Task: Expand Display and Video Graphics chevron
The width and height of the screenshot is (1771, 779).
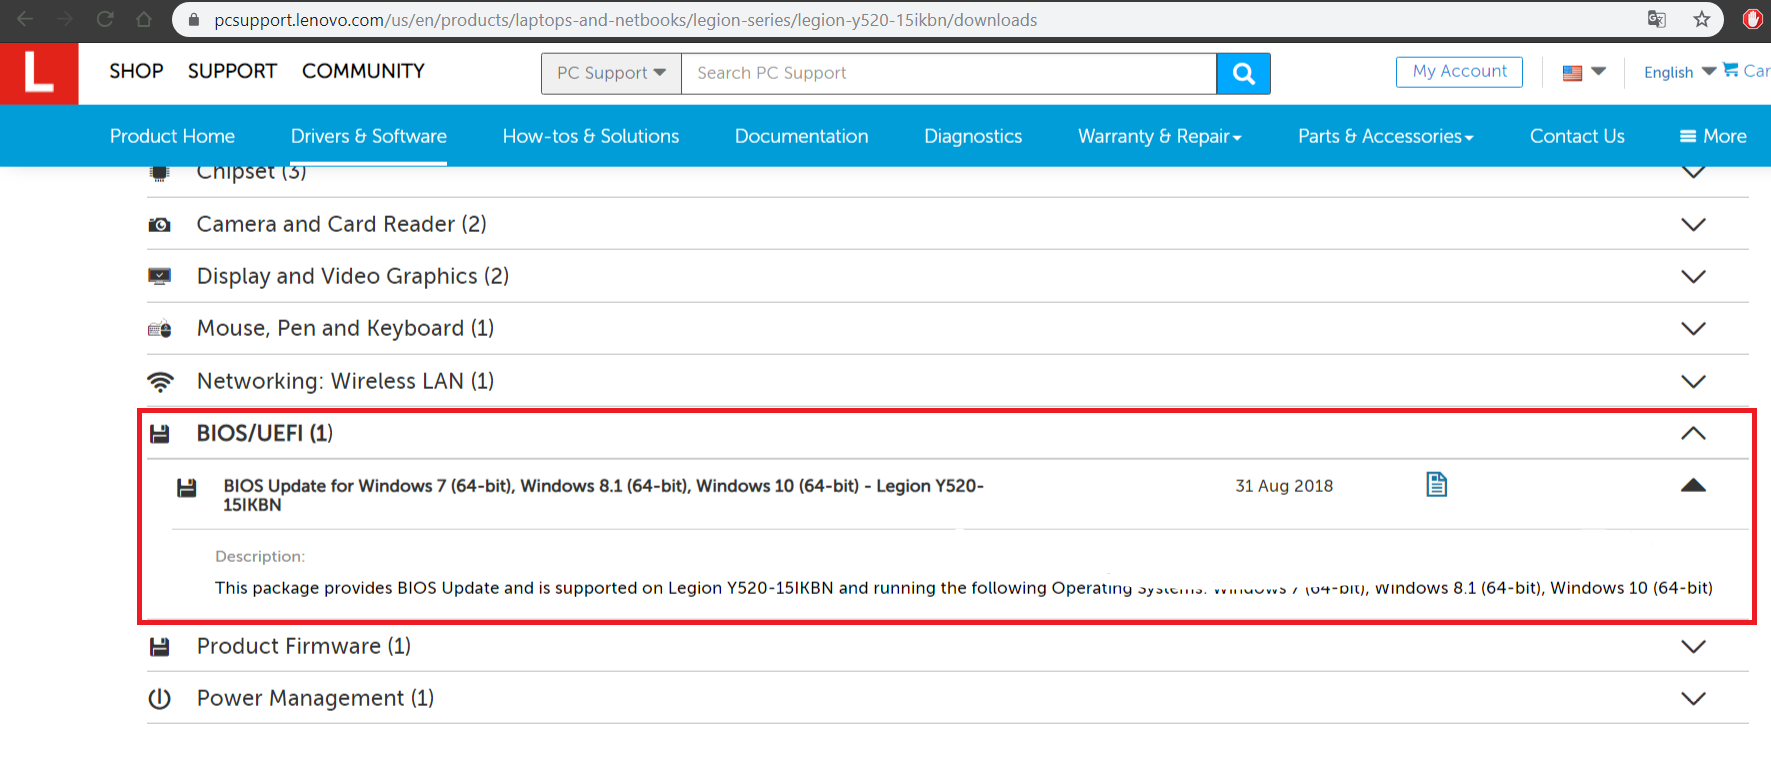Action: pos(1693,277)
